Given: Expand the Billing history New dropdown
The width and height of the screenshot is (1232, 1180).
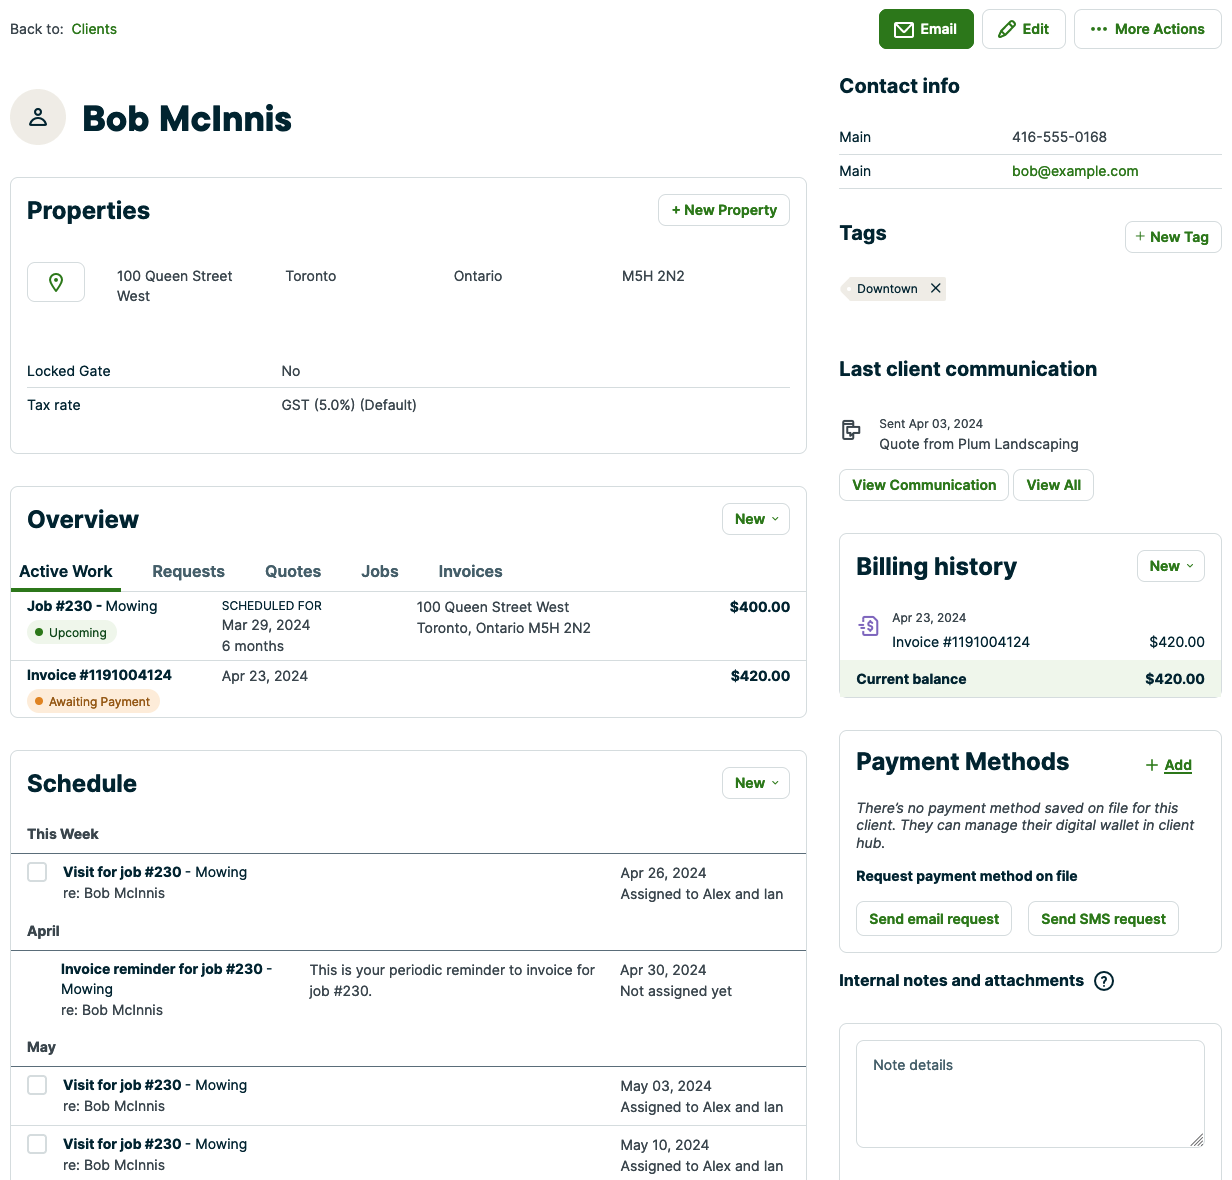Looking at the screenshot, I should (x=1170, y=566).
